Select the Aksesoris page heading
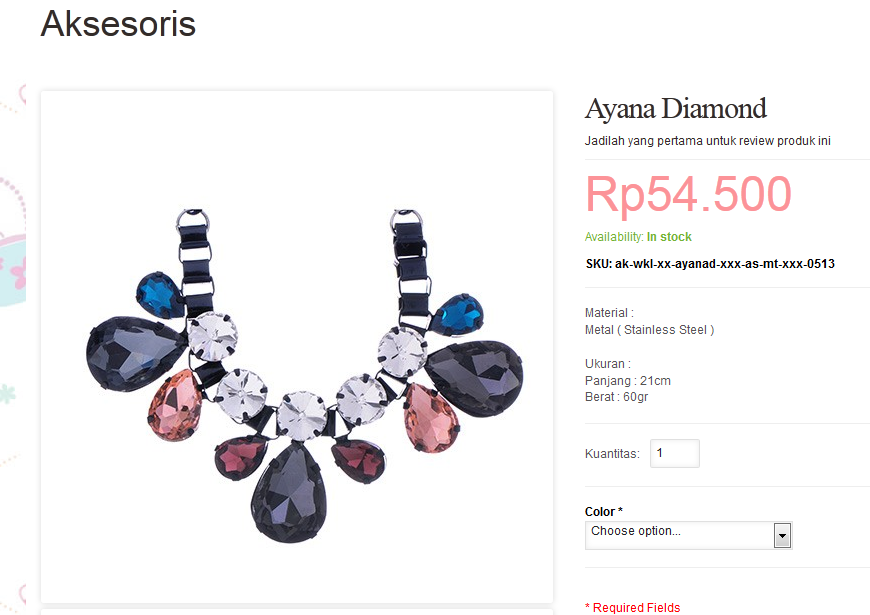The width and height of the screenshot is (870, 615). click(118, 24)
